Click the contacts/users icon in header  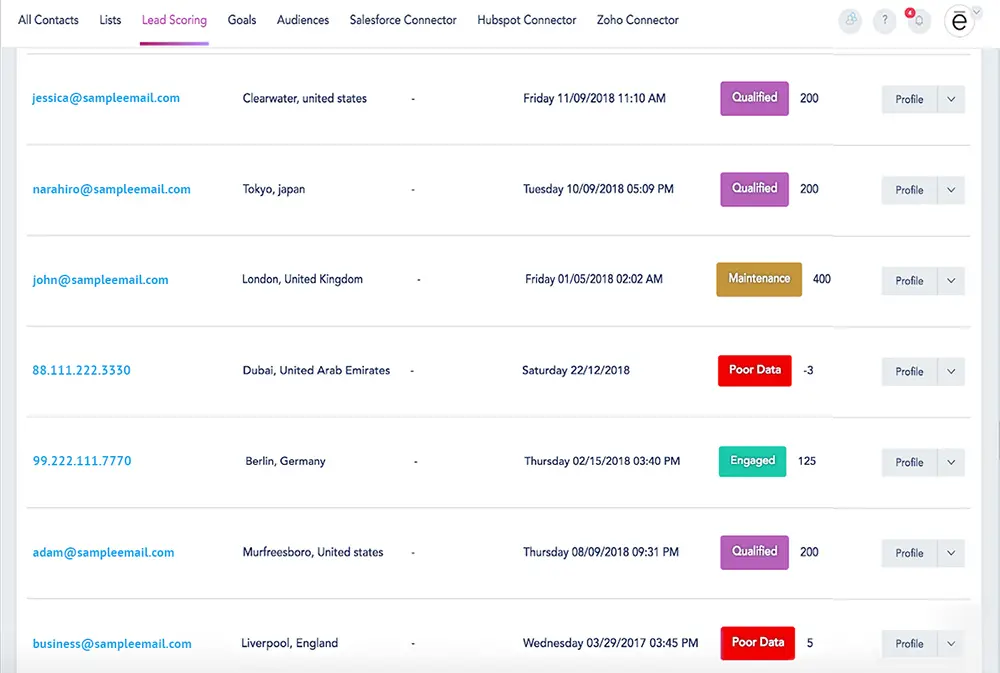pos(850,21)
